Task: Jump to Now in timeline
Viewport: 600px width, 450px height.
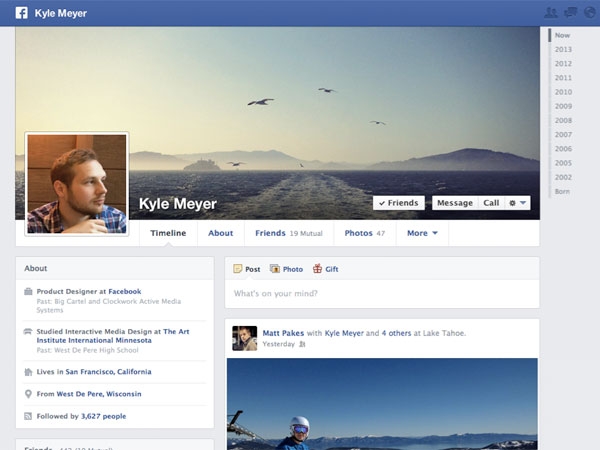Action: coord(562,35)
